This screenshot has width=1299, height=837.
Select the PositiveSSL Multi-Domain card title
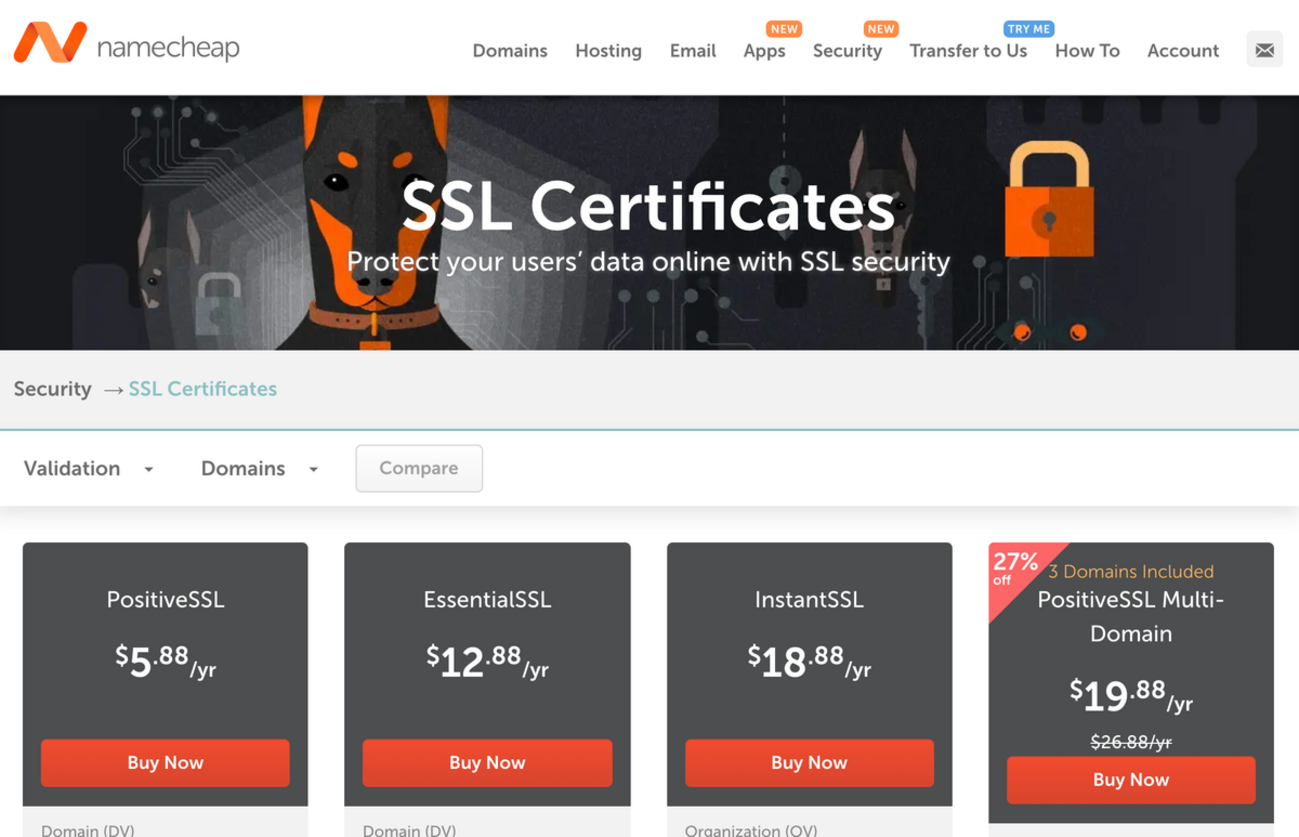coord(1131,616)
